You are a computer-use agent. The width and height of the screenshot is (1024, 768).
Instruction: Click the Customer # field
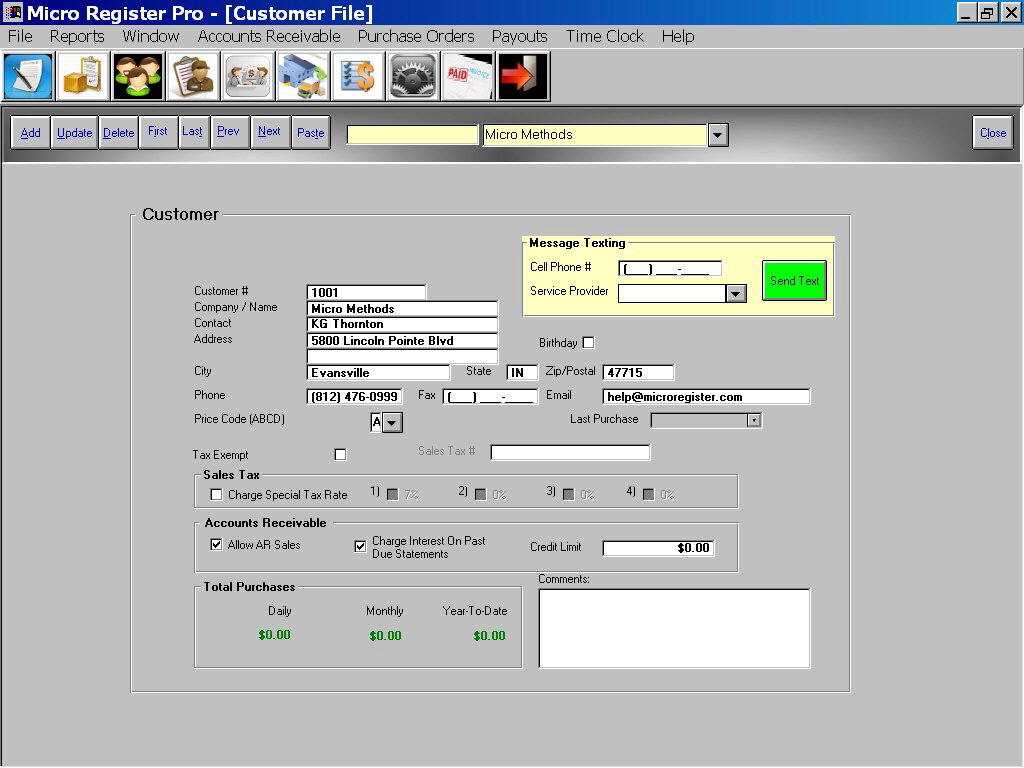coord(366,292)
